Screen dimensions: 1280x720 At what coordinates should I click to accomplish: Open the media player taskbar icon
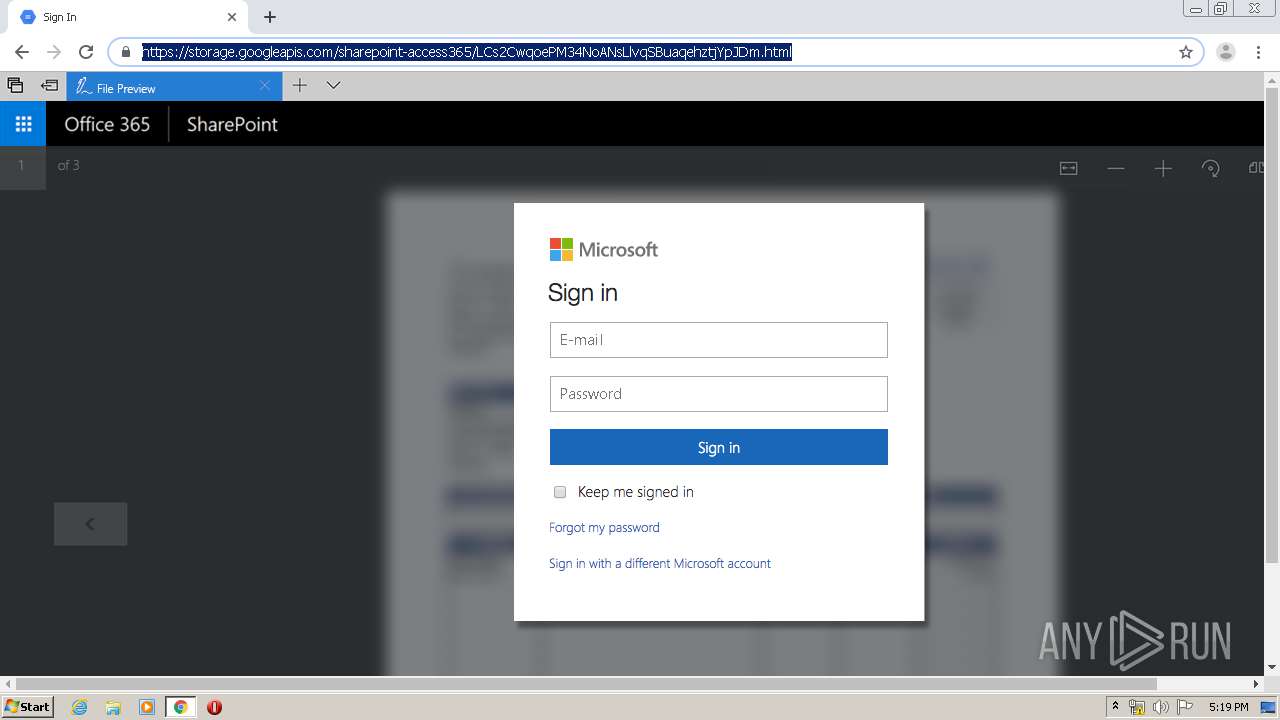147,706
